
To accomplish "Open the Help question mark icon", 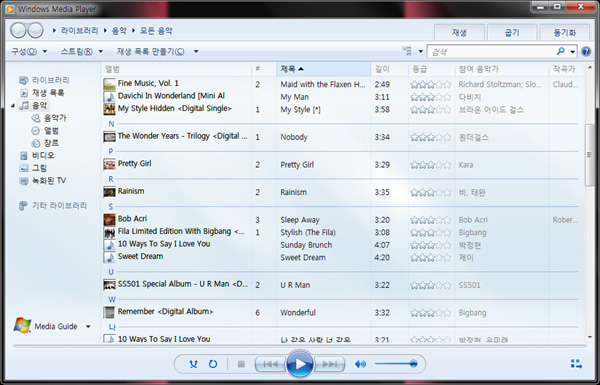I will [x=586, y=51].
